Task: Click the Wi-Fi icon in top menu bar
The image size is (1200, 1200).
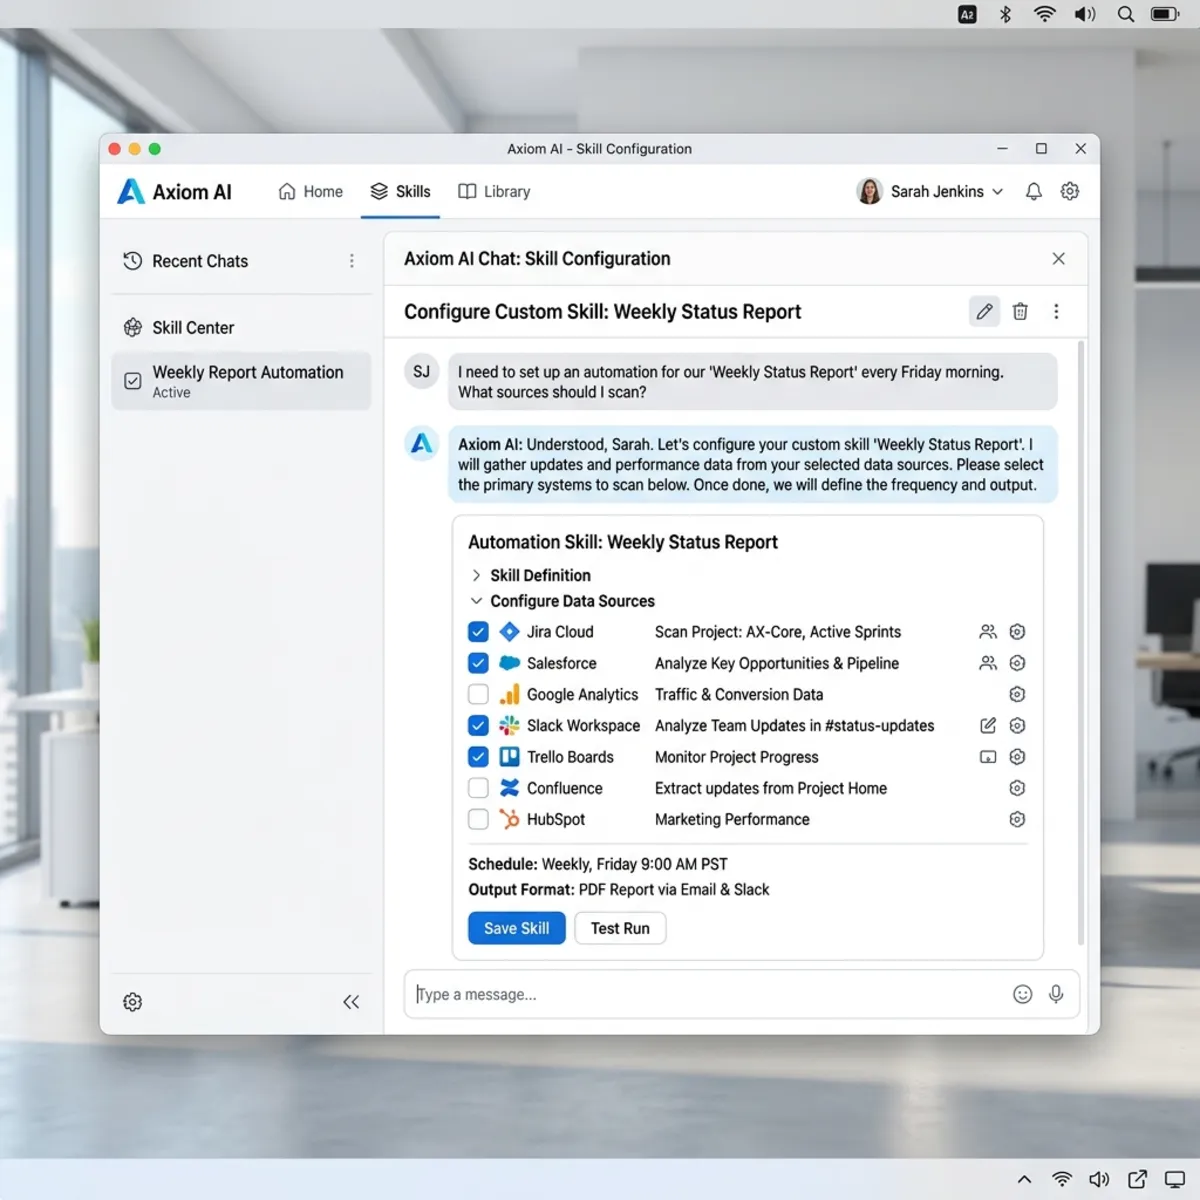Action: click(x=1044, y=14)
